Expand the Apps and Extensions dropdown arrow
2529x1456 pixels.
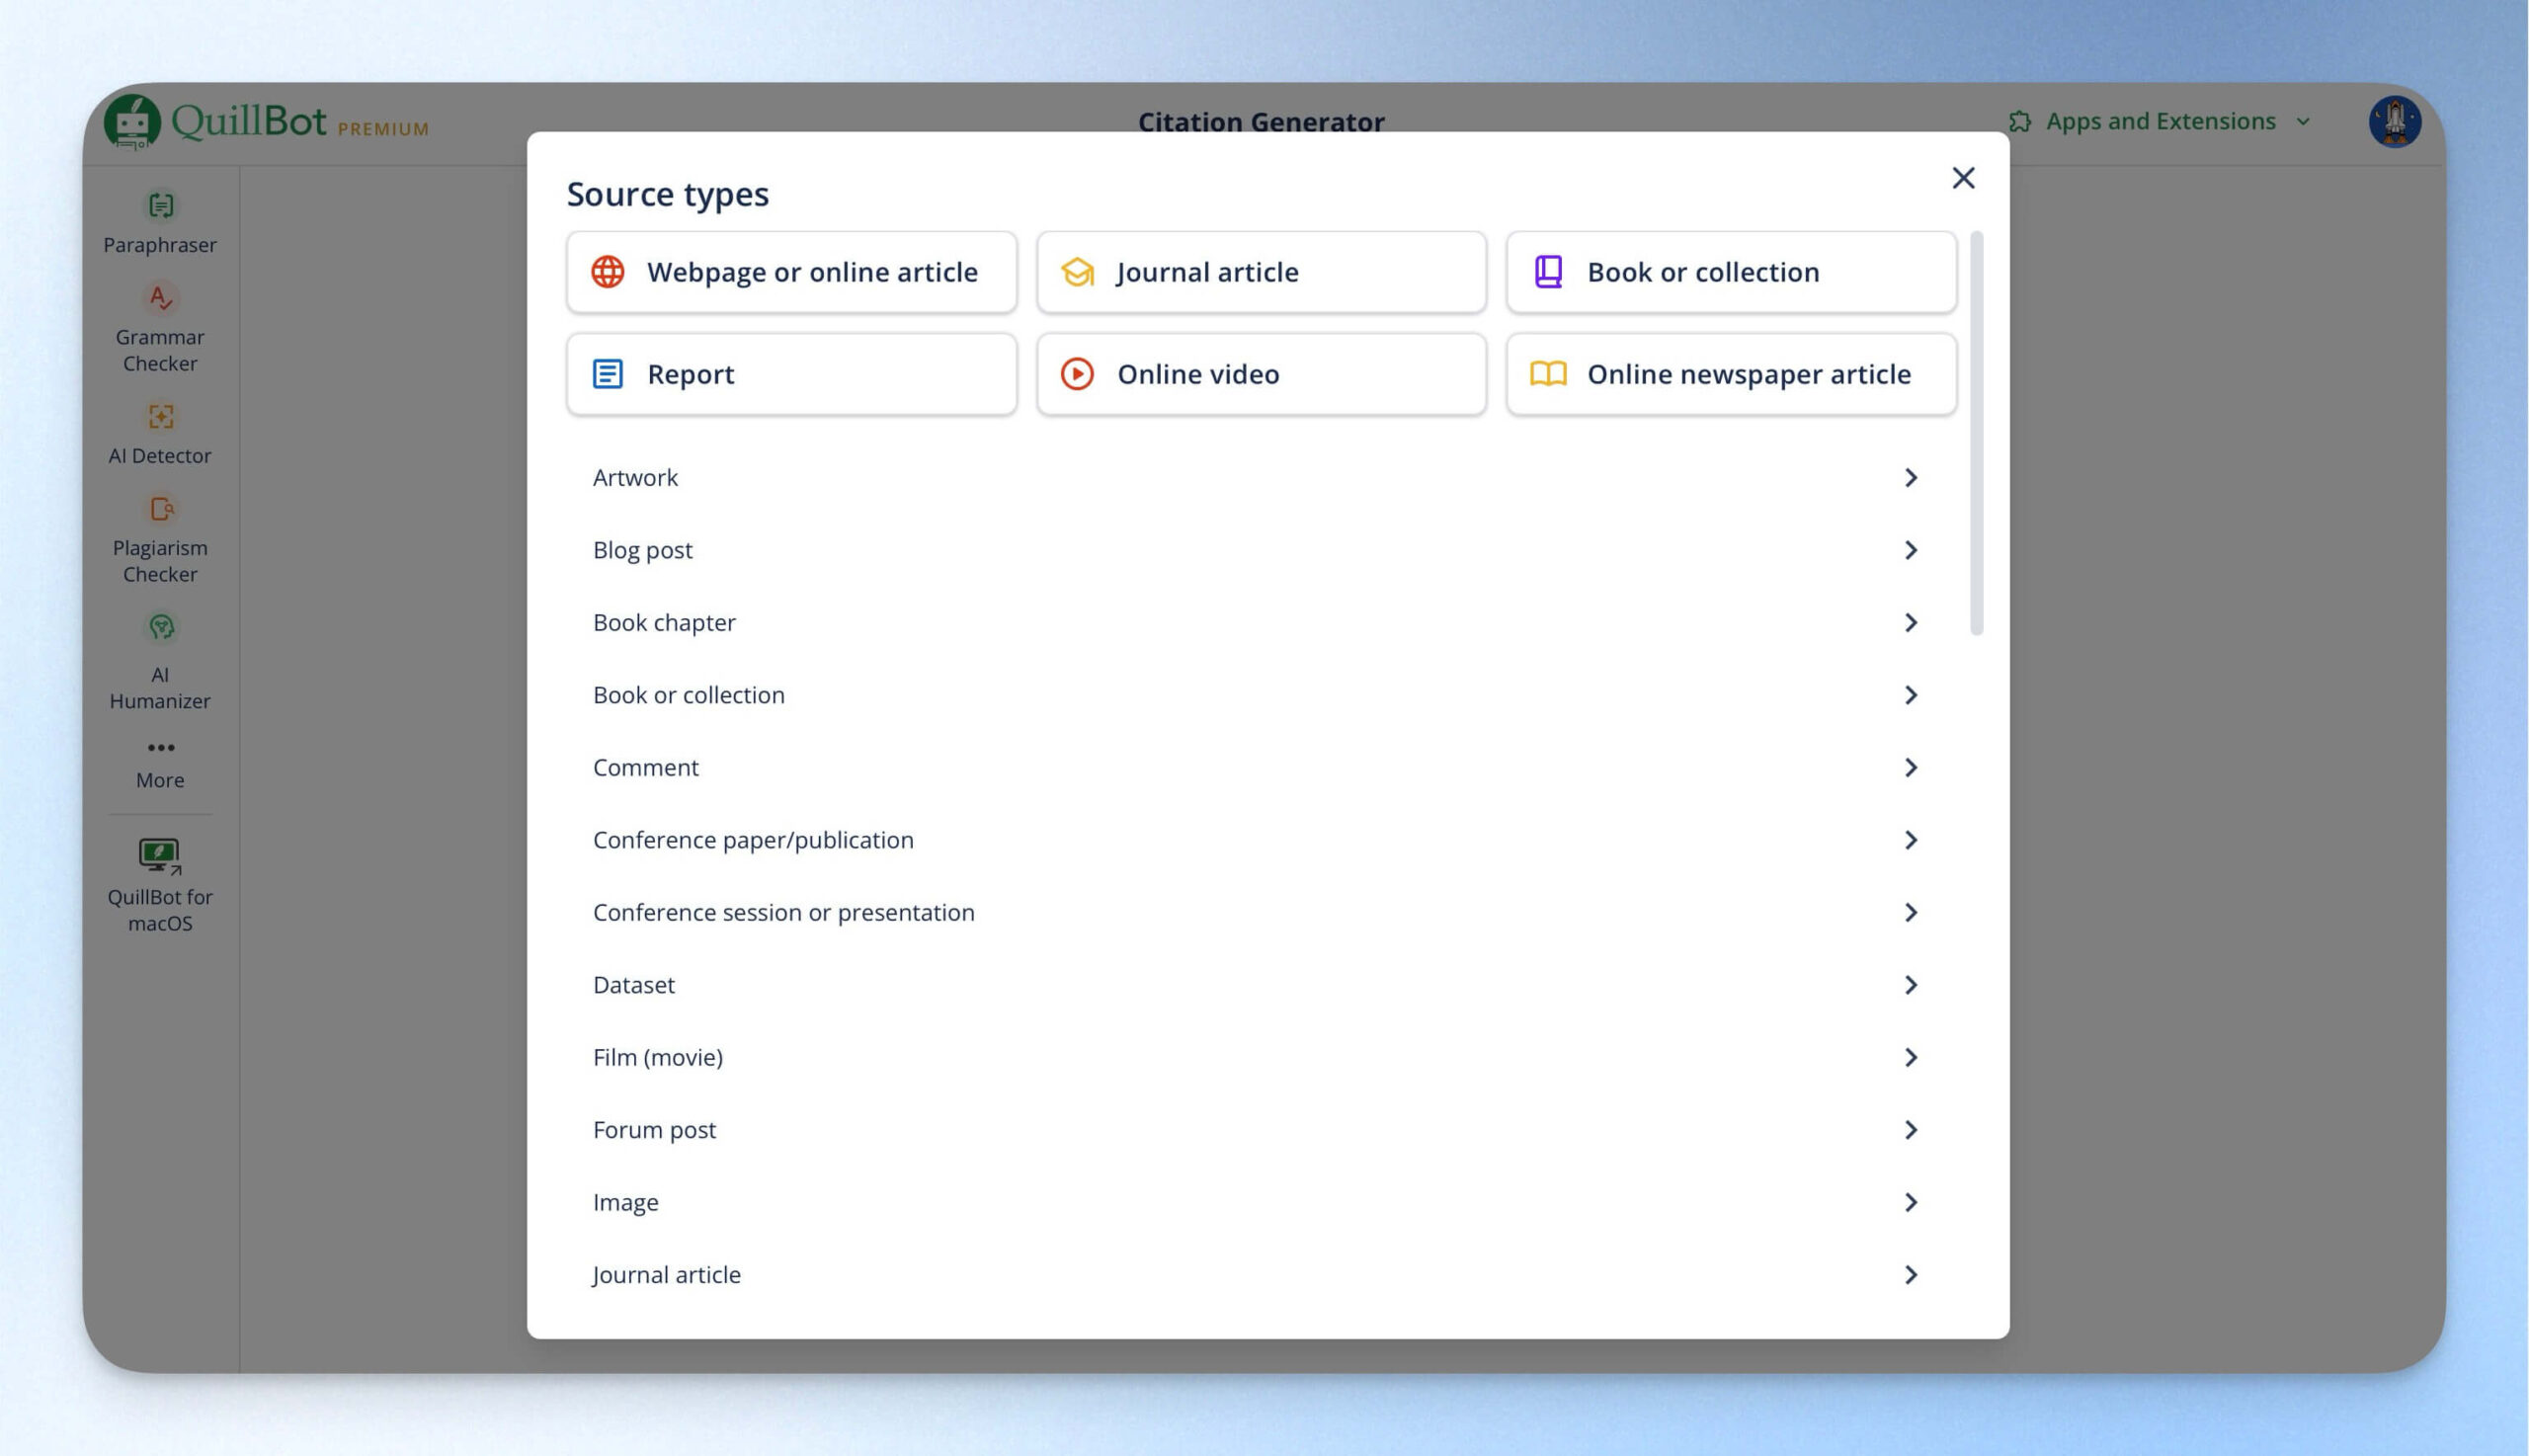2303,122
